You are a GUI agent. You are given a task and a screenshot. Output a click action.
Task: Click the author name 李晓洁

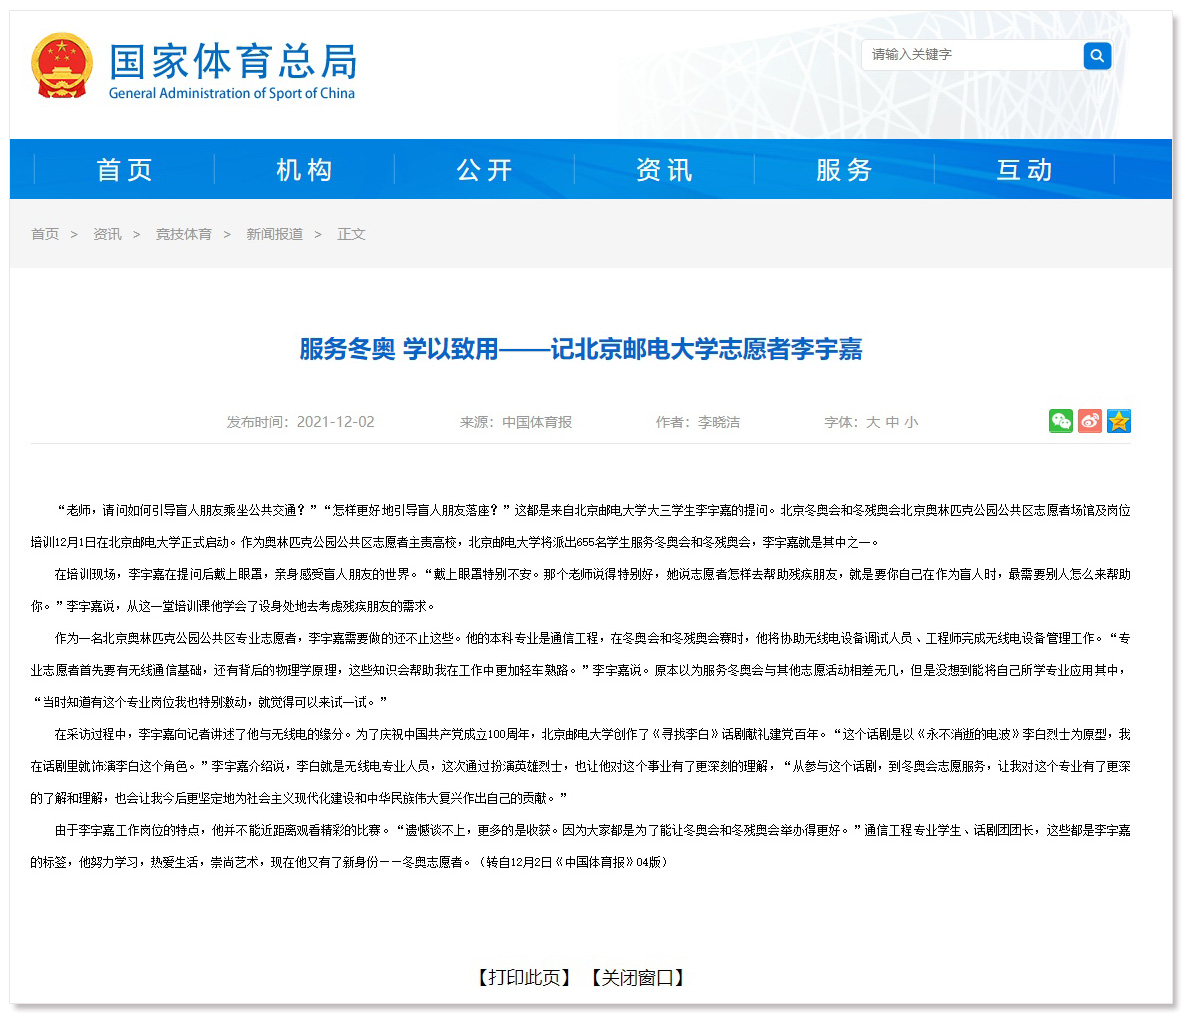tap(719, 422)
